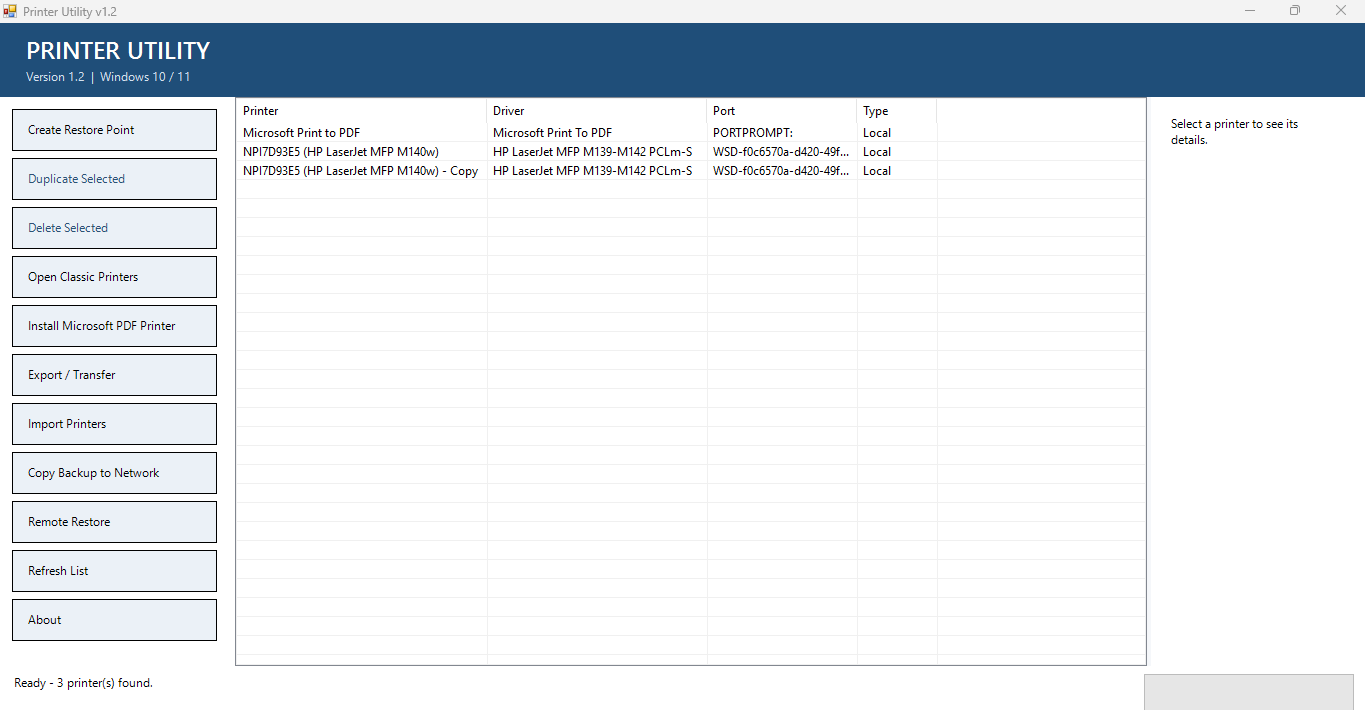1365x710 pixels.
Task: Minimize the Printer Utility window
Action: pyautogui.click(x=1250, y=11)
